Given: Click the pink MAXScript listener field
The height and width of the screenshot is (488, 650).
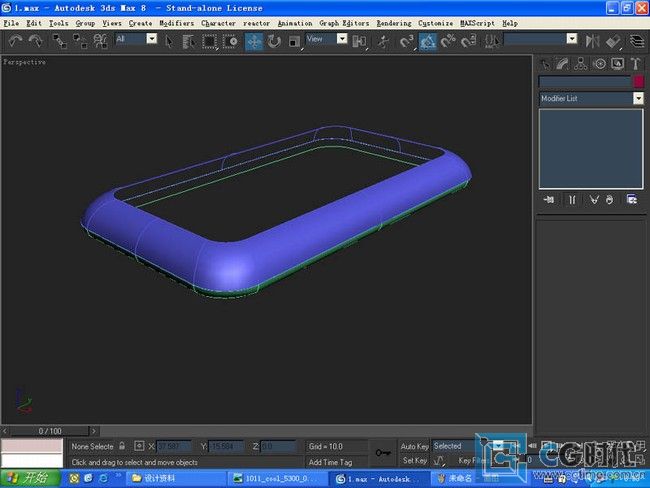Looking at the screenshot, I should coord(32,446).
